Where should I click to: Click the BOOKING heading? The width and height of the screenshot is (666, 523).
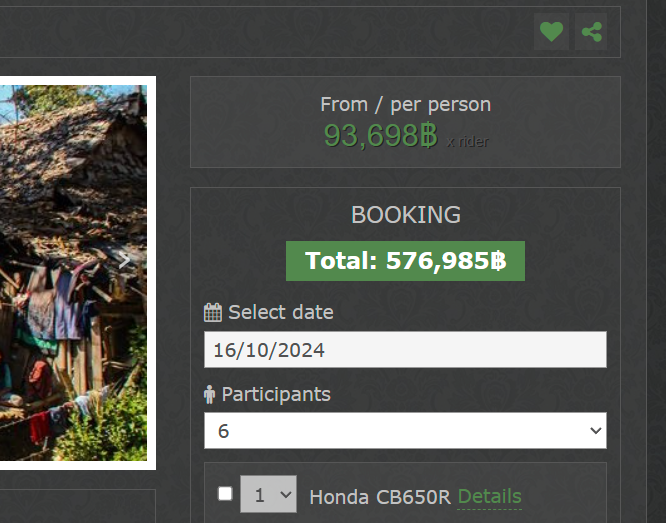[405, 214]
